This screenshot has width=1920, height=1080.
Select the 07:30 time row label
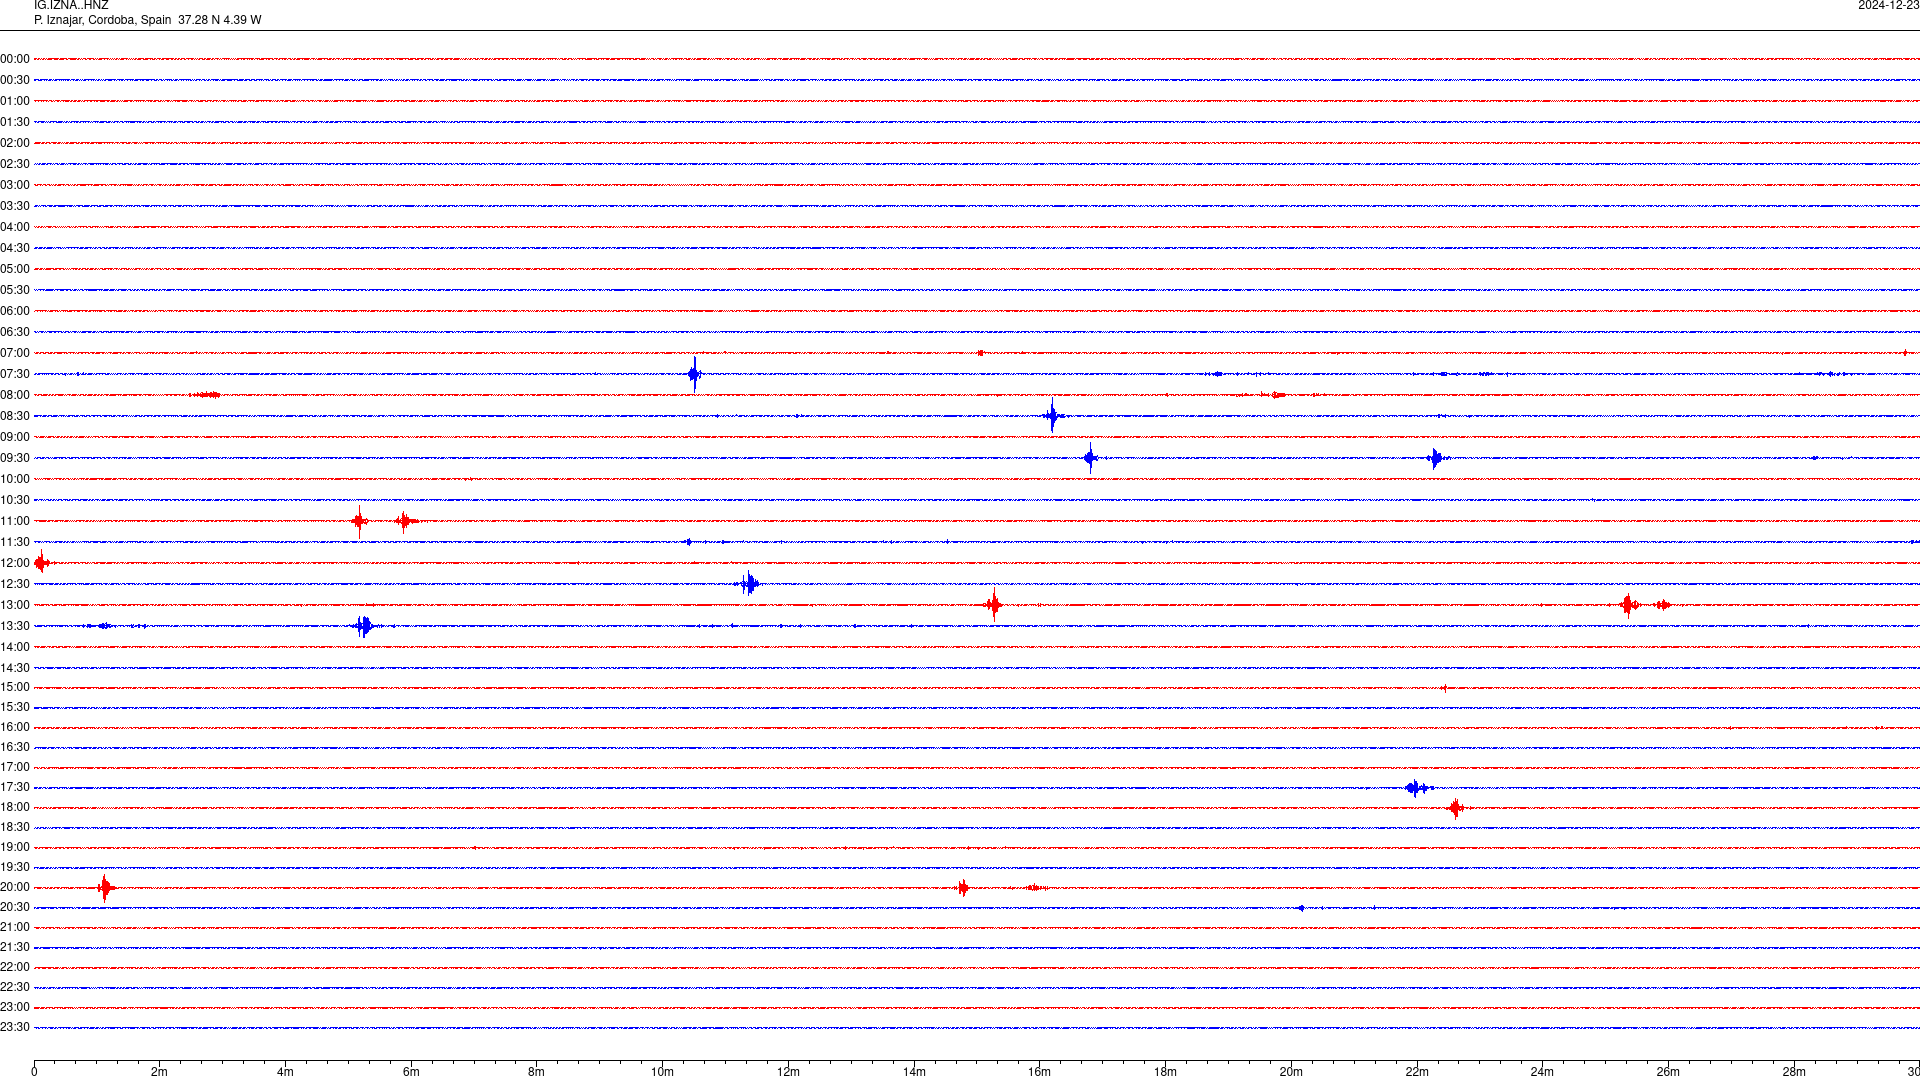tap(15, 374)
